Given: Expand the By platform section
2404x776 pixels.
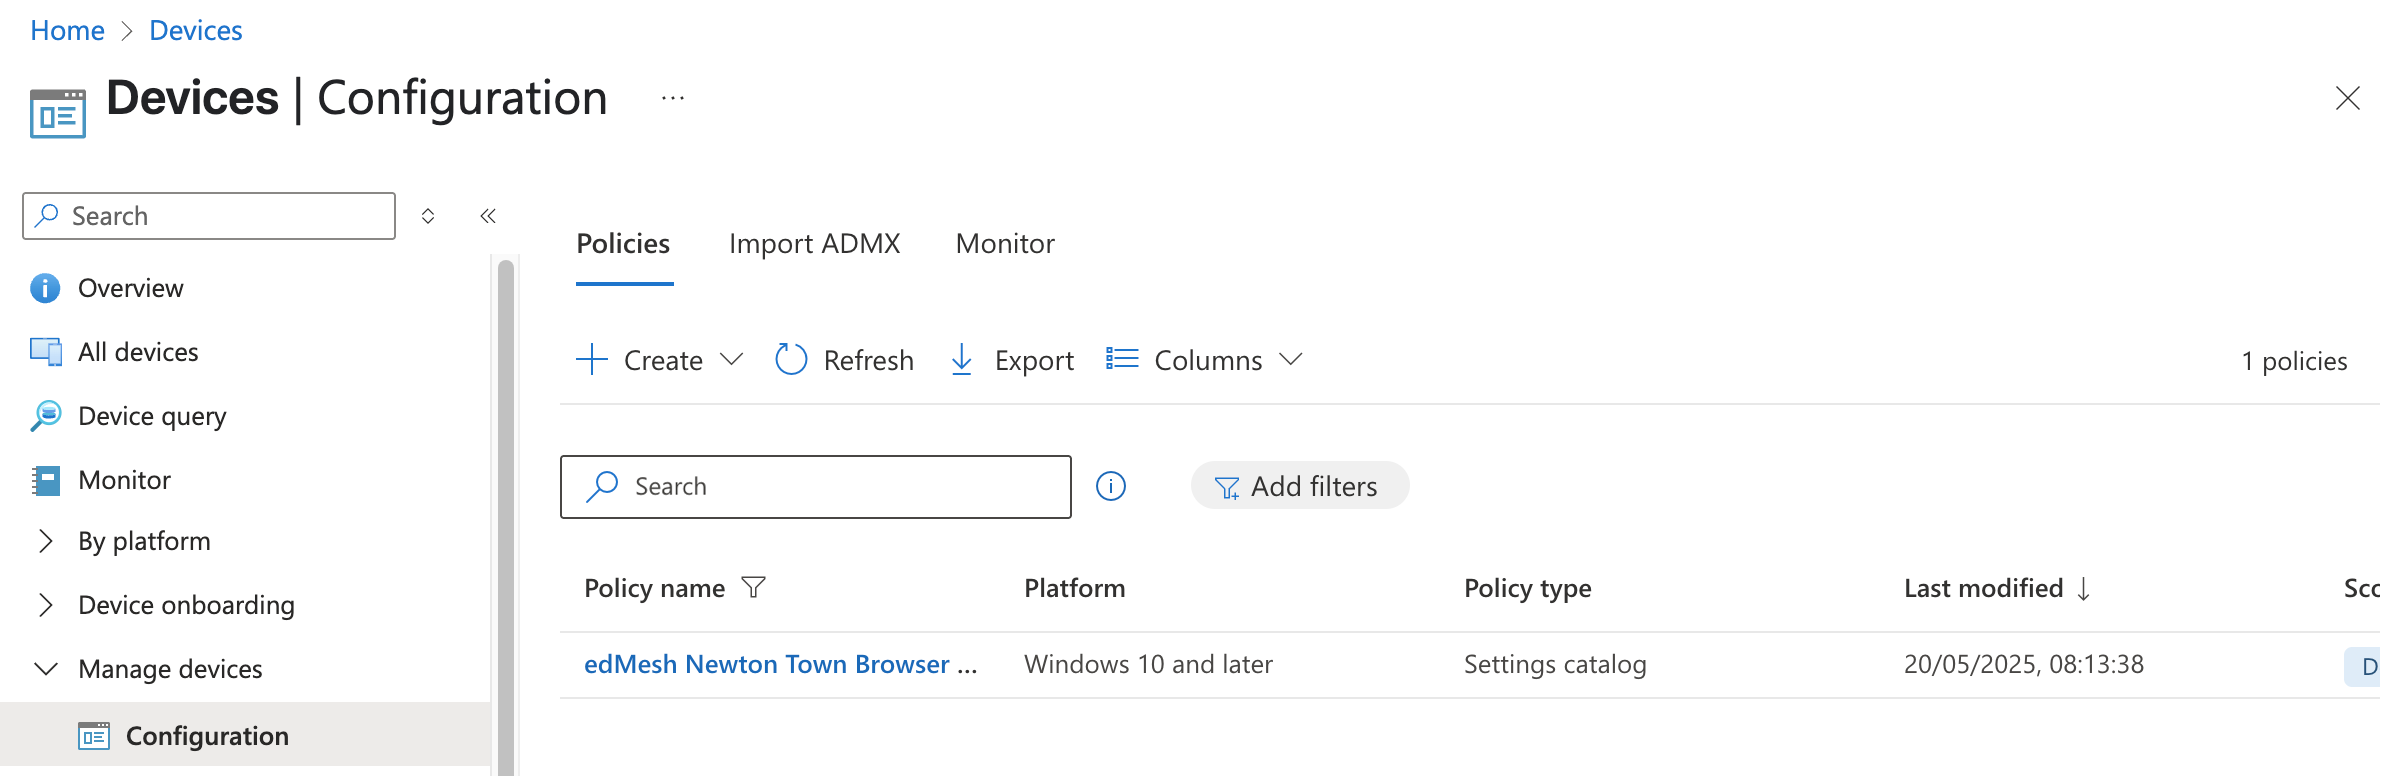Looking at the screenshot, I should click(46, 541).
